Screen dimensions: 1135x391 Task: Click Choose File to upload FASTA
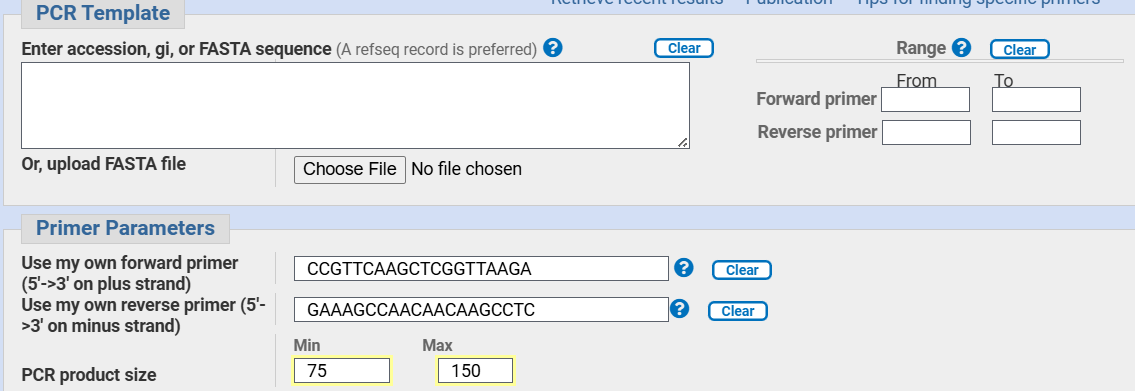[350, 169]
